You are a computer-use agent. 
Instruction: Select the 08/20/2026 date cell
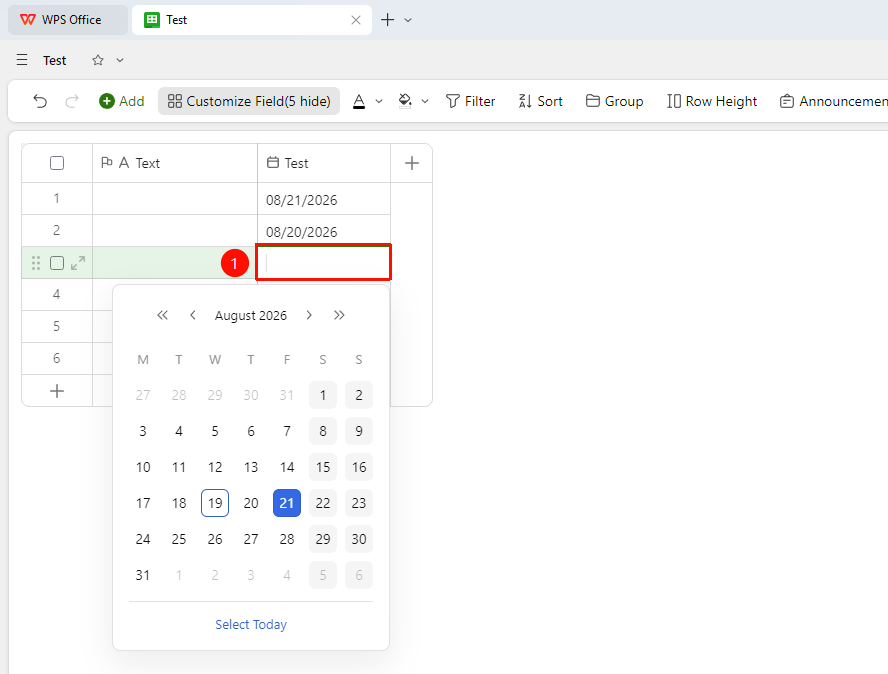(x=324, y=231)
